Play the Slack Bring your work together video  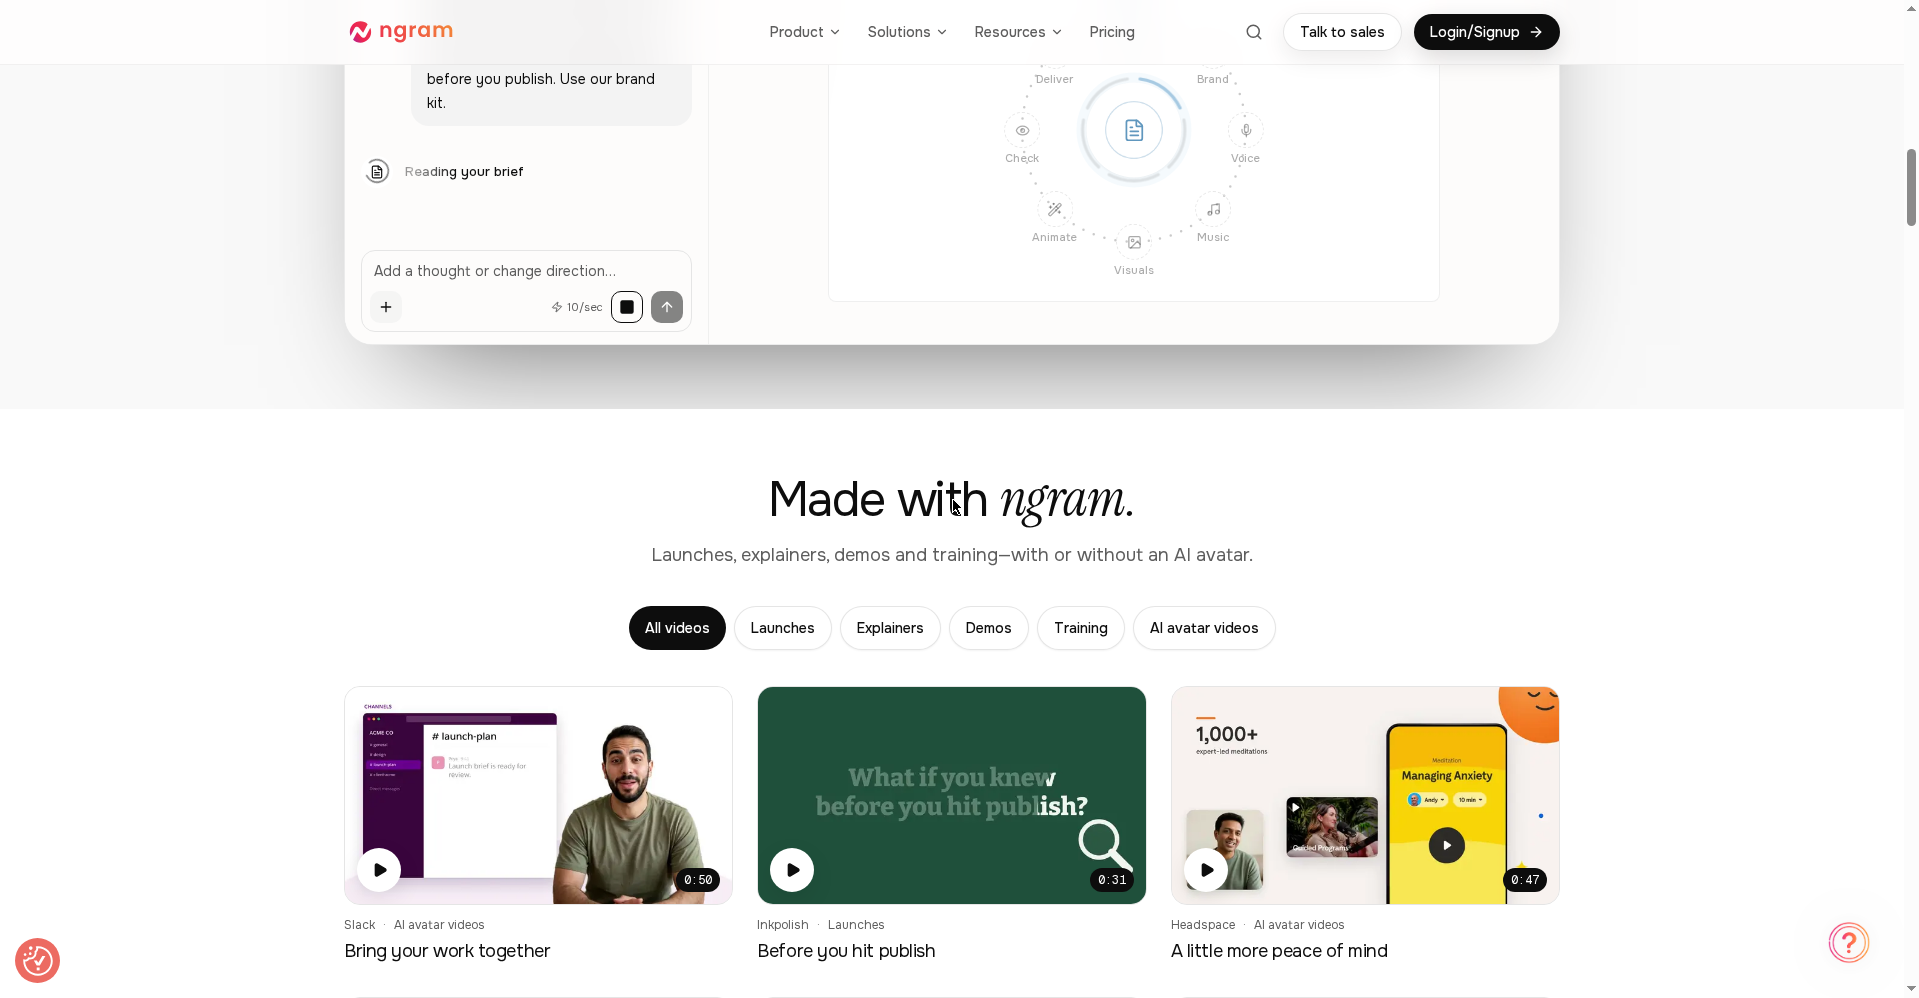tap(380, 870)
